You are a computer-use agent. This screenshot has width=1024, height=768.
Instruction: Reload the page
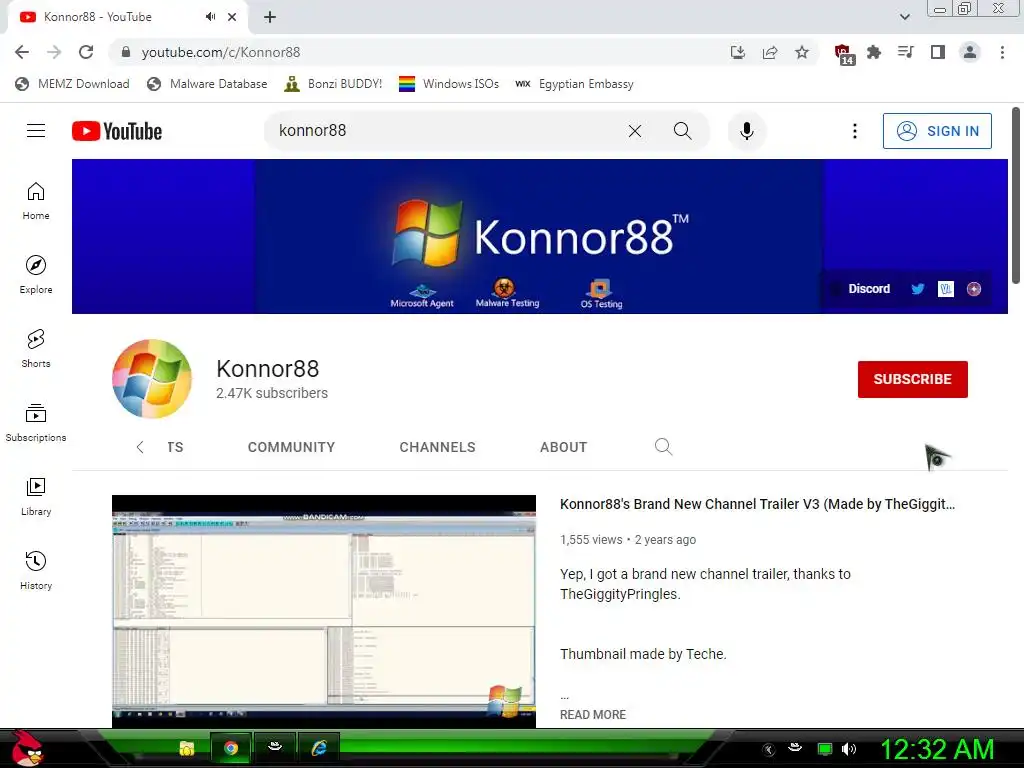pyautogui.click(x=86, y=52)
